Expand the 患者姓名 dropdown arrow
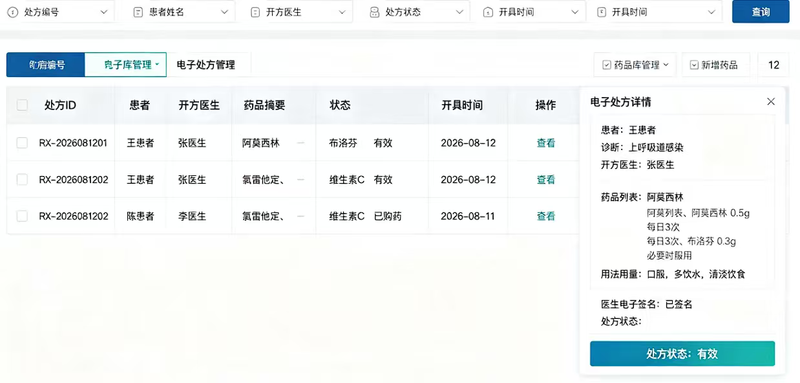The width and height of the screenshot is (800, 383). [224, 12]
